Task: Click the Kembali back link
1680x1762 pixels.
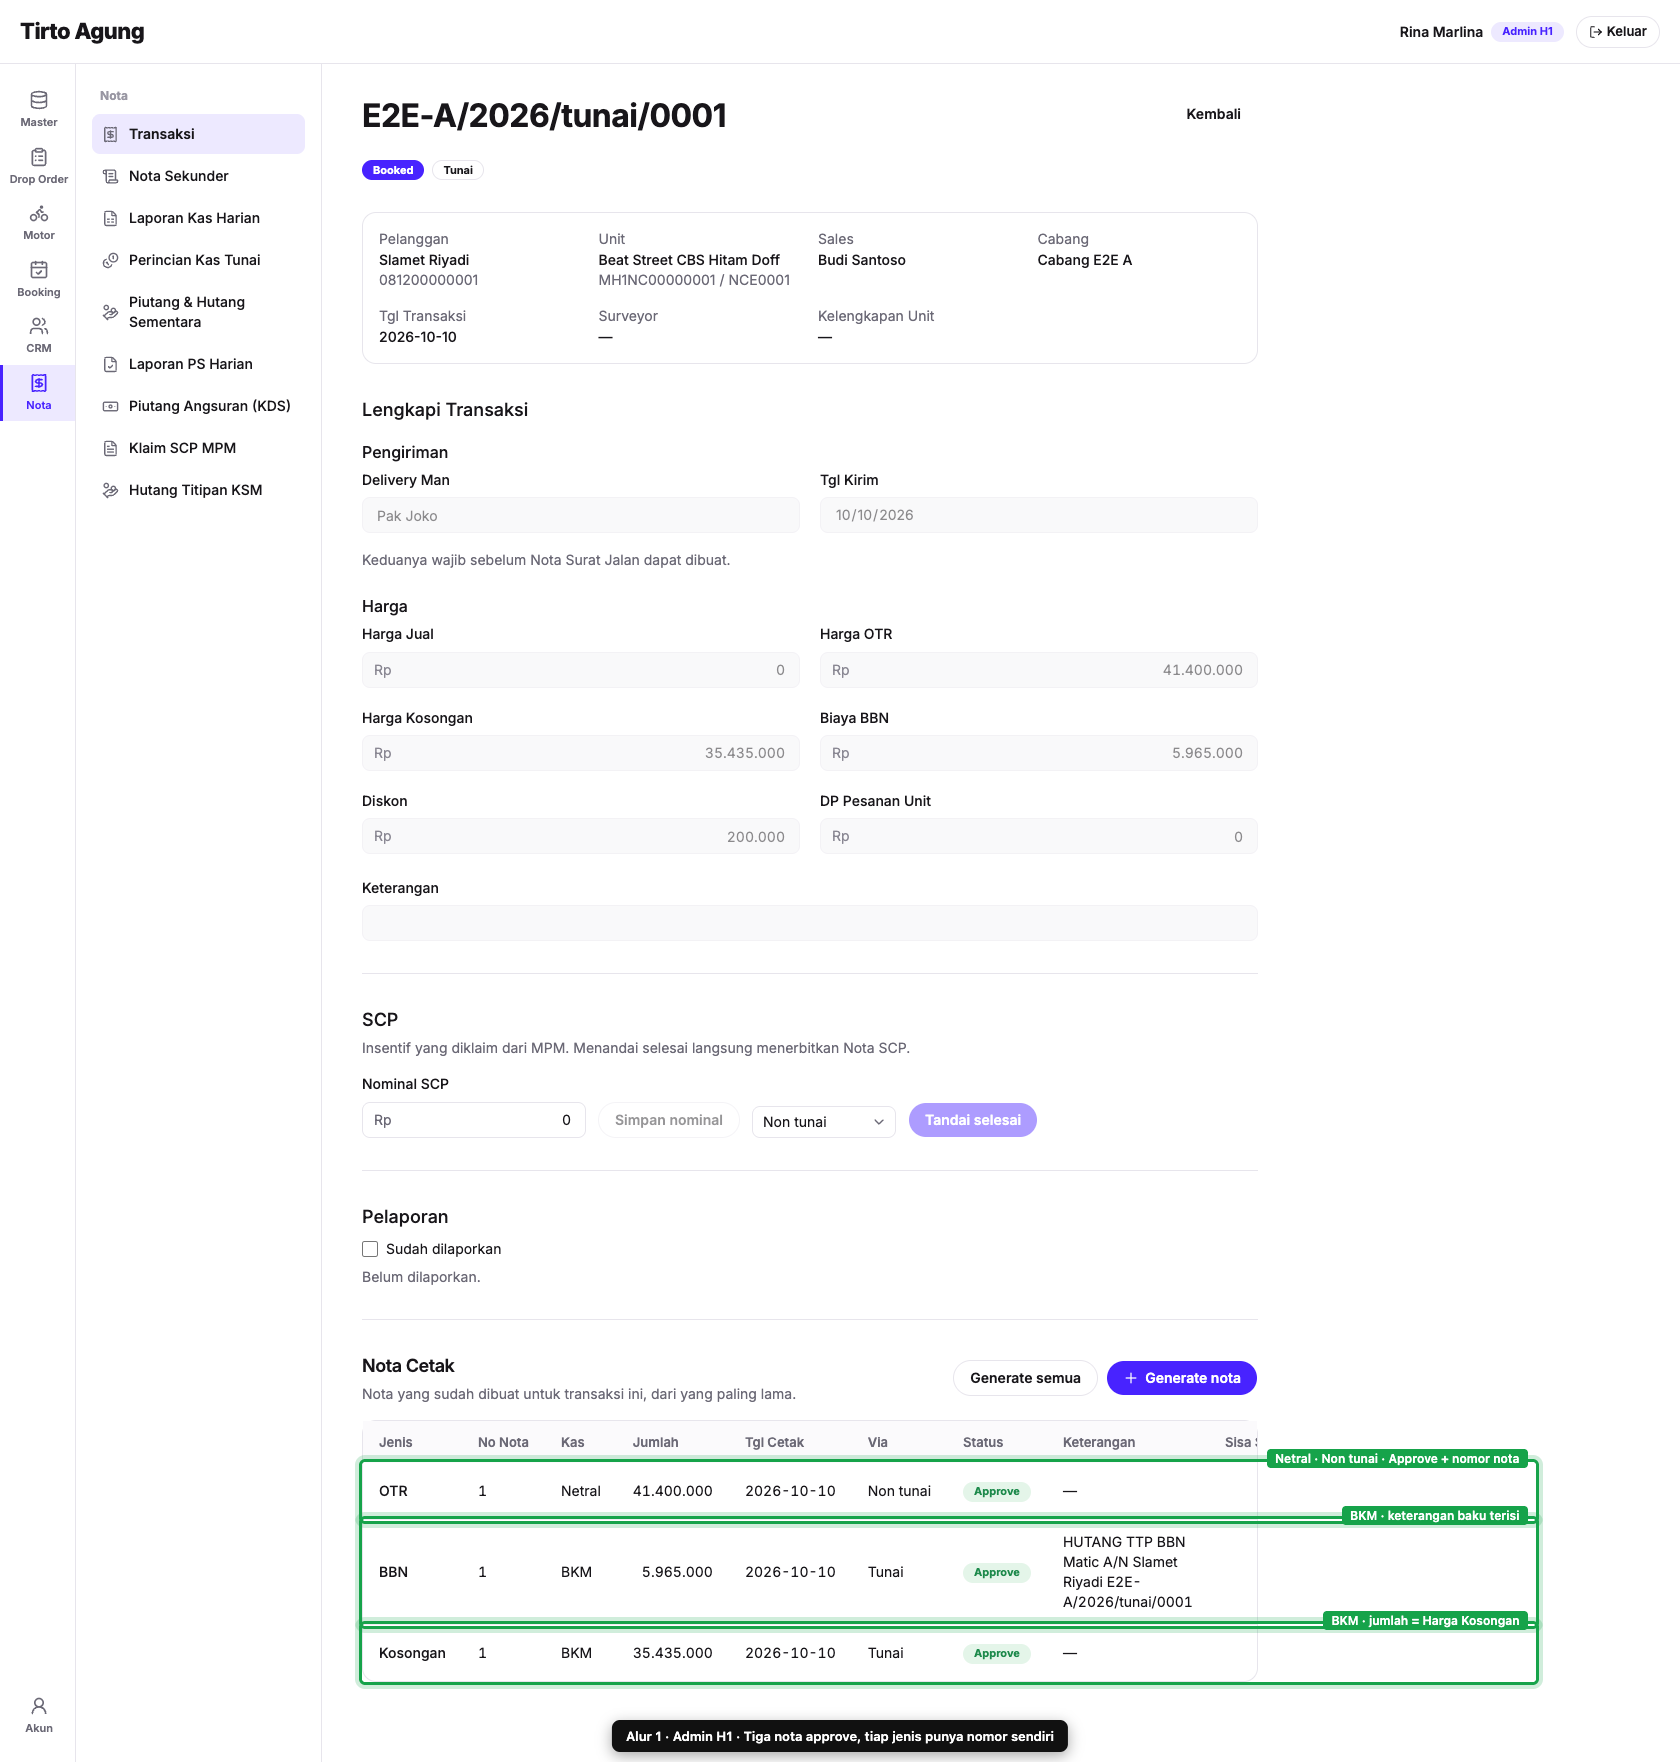Action: (x=1213, y=114)
